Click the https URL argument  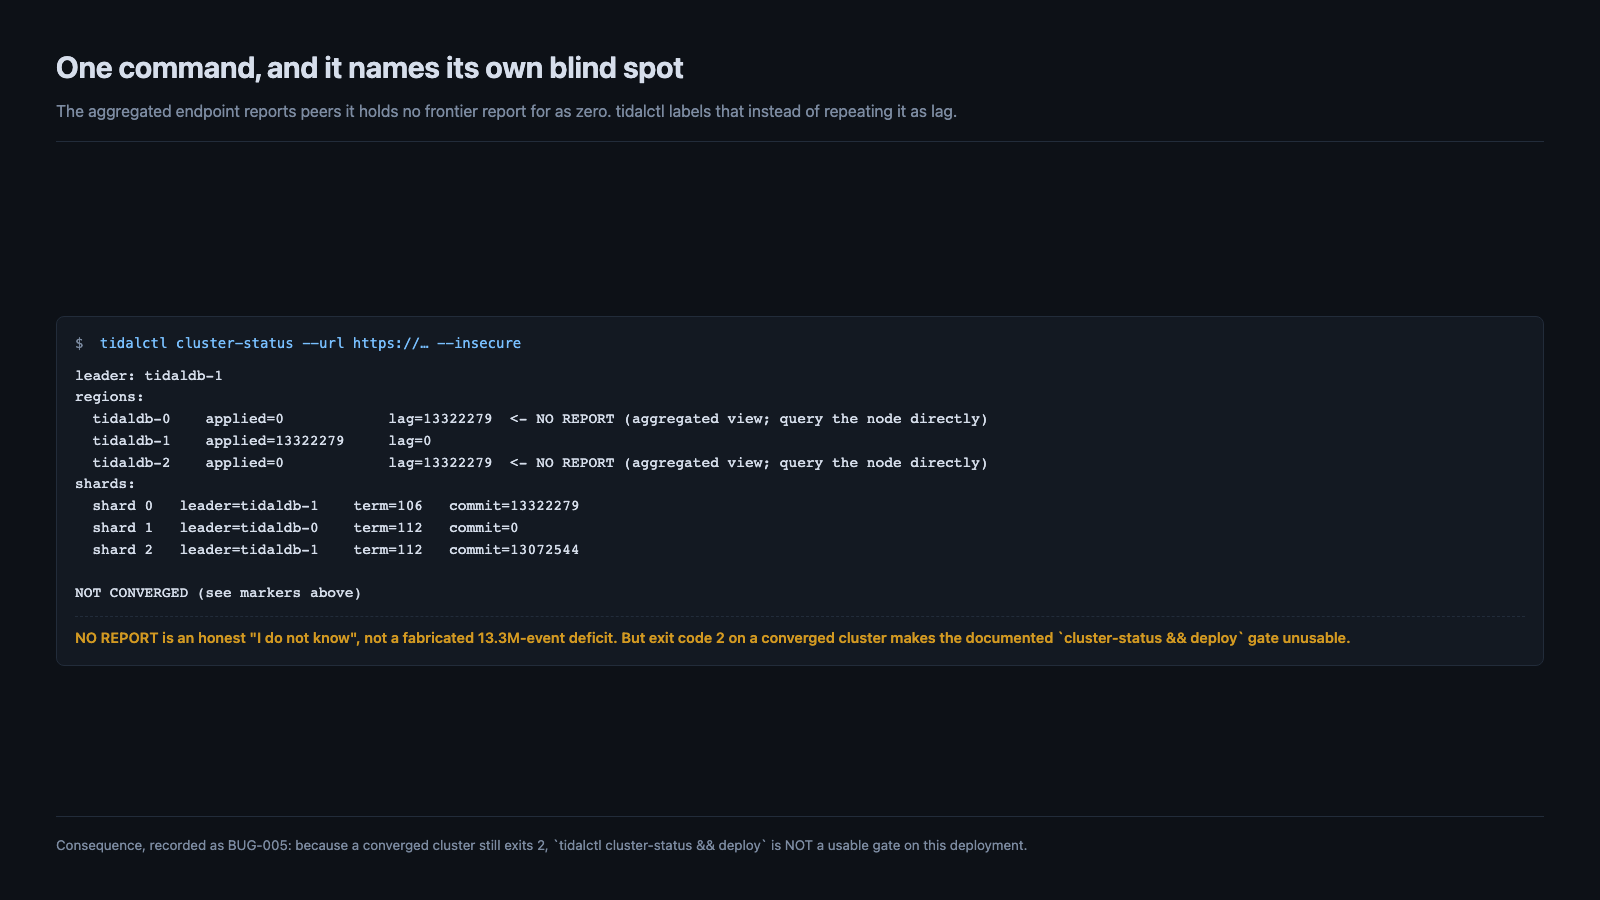[x=391, y=343]
